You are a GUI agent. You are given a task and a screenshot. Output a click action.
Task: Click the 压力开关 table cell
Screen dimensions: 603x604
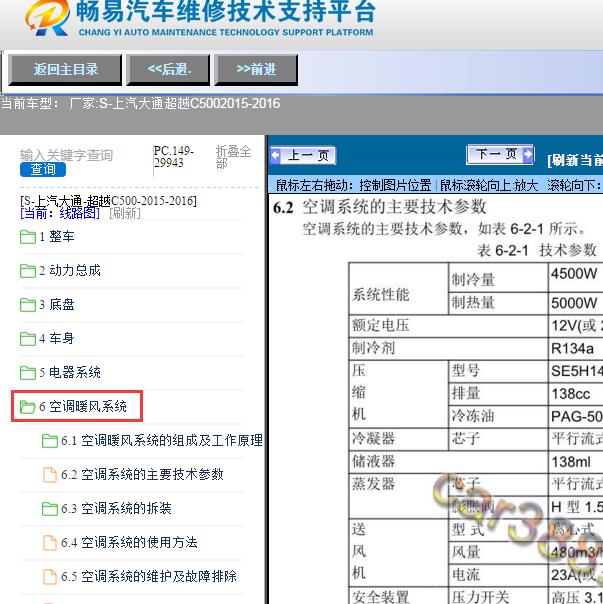click(x=498, y=596)
